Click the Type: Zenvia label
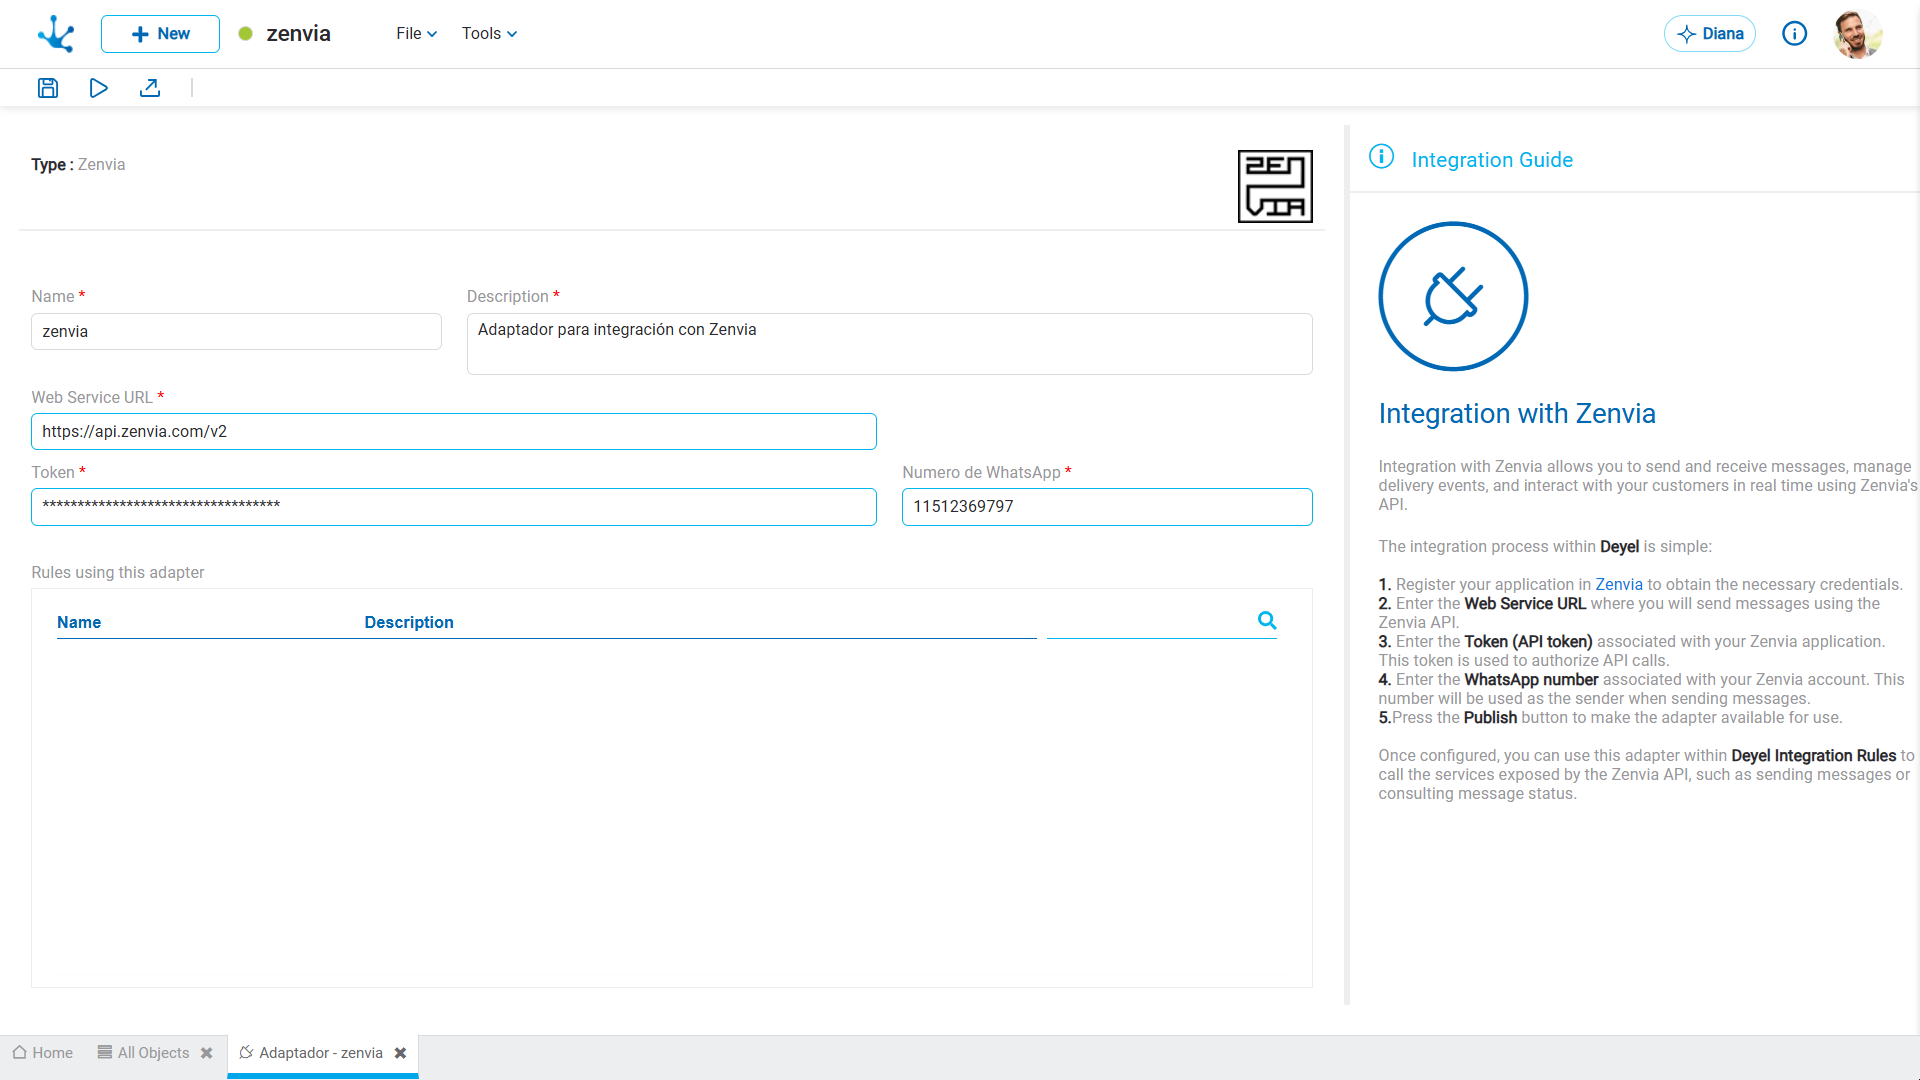1920x1080 pixels. pos(78,165)
